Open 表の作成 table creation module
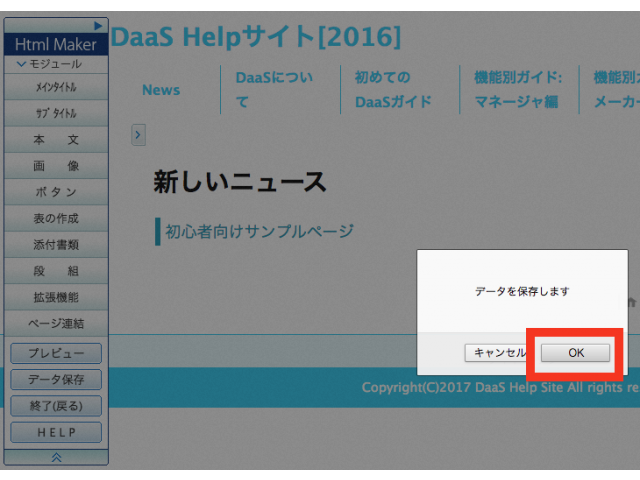Viewport: 640px width, 480px height. (56, 218)
